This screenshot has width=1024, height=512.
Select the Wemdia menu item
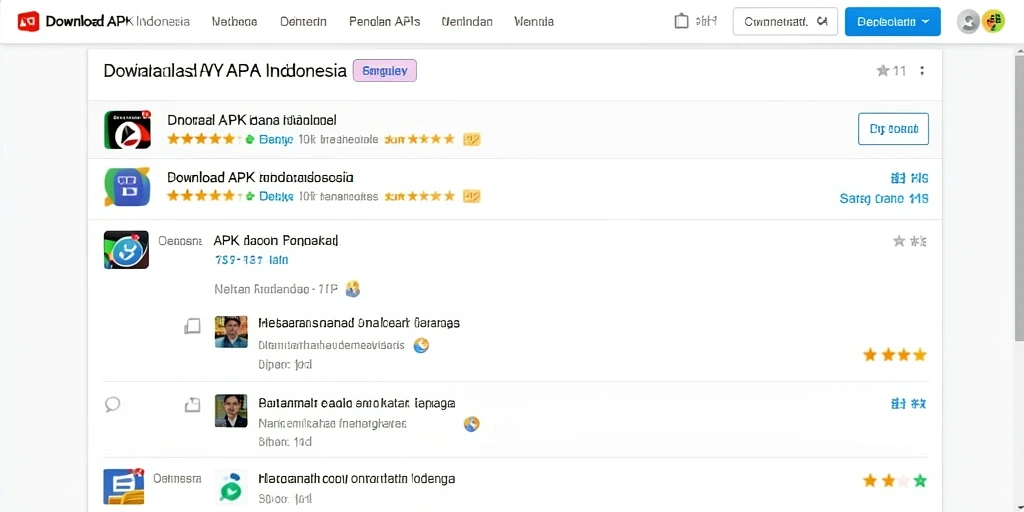pyautogui.click(x=534, y=22)
